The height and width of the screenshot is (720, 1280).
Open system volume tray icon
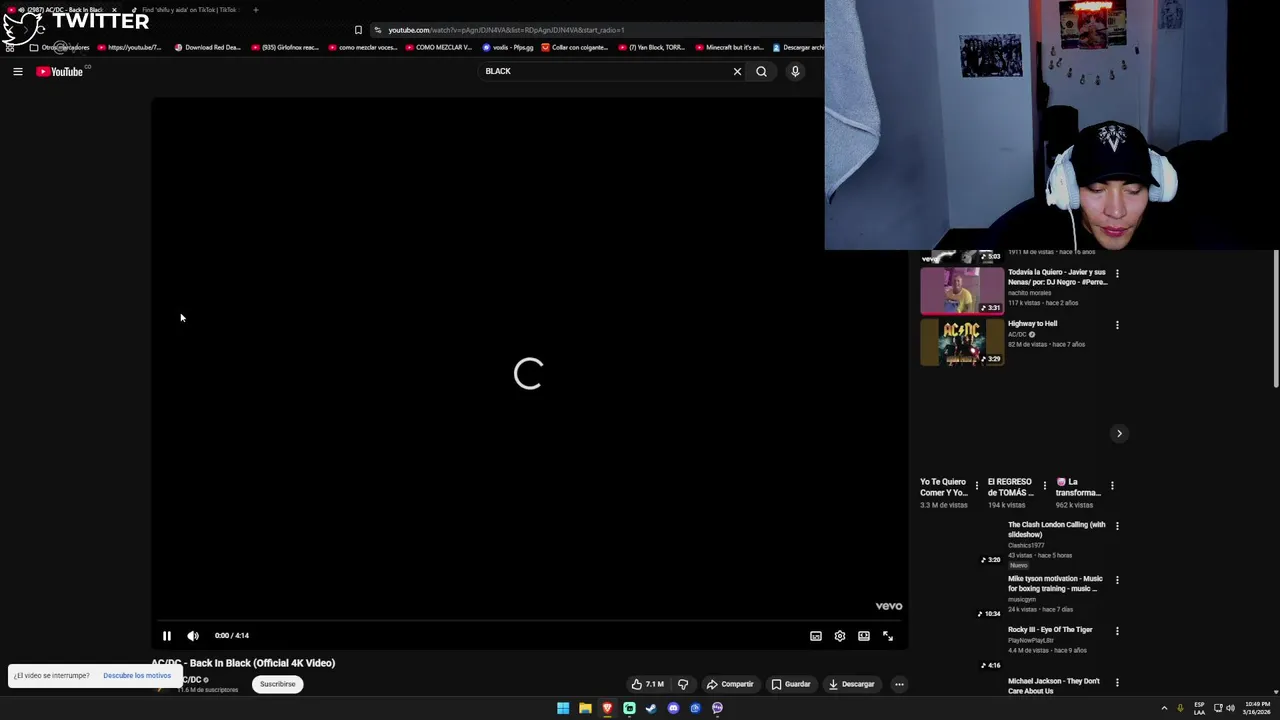1230,708
